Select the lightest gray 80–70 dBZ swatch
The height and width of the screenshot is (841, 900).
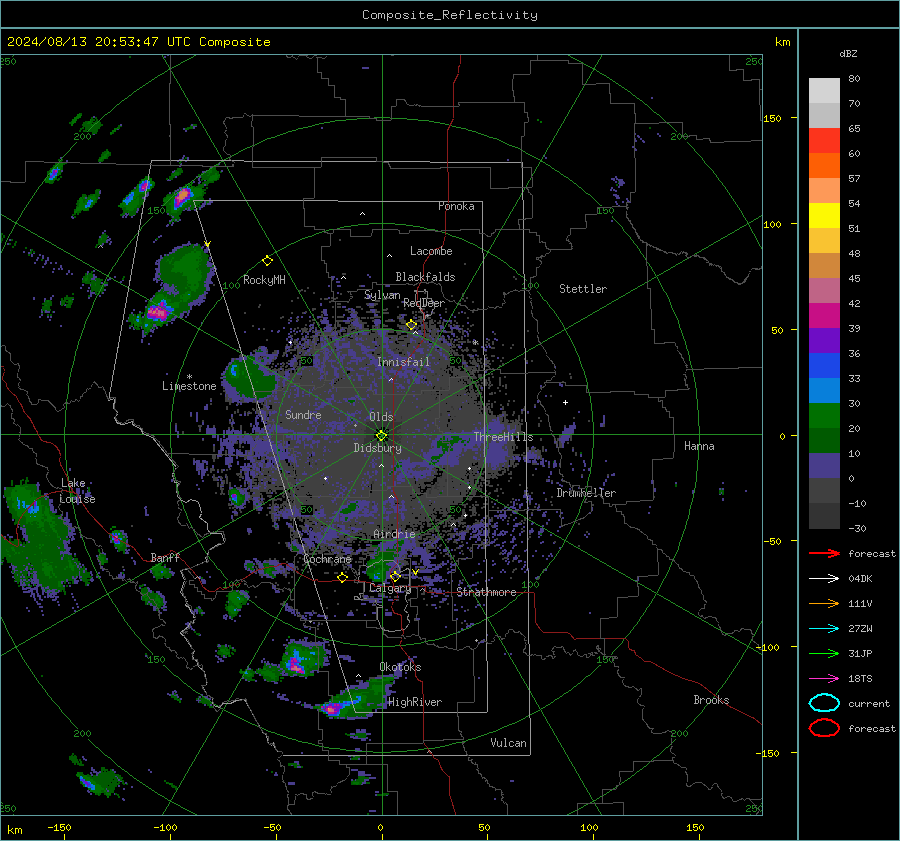[x=824, y=91]
